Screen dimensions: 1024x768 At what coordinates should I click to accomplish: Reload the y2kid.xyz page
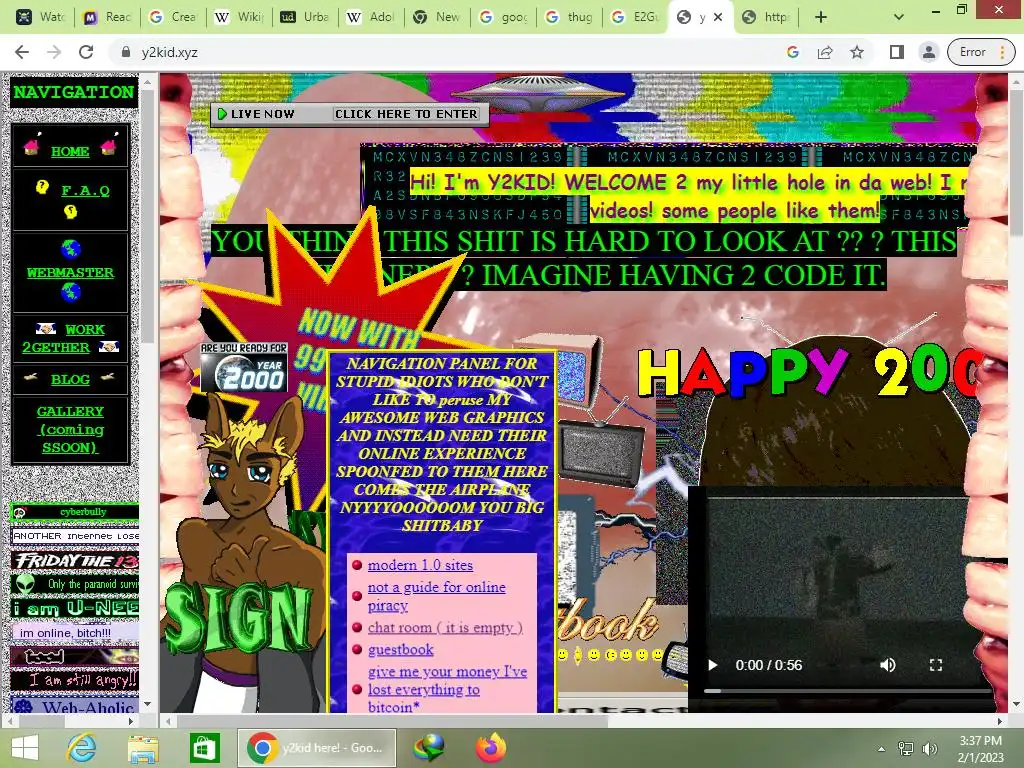[86, 52]
